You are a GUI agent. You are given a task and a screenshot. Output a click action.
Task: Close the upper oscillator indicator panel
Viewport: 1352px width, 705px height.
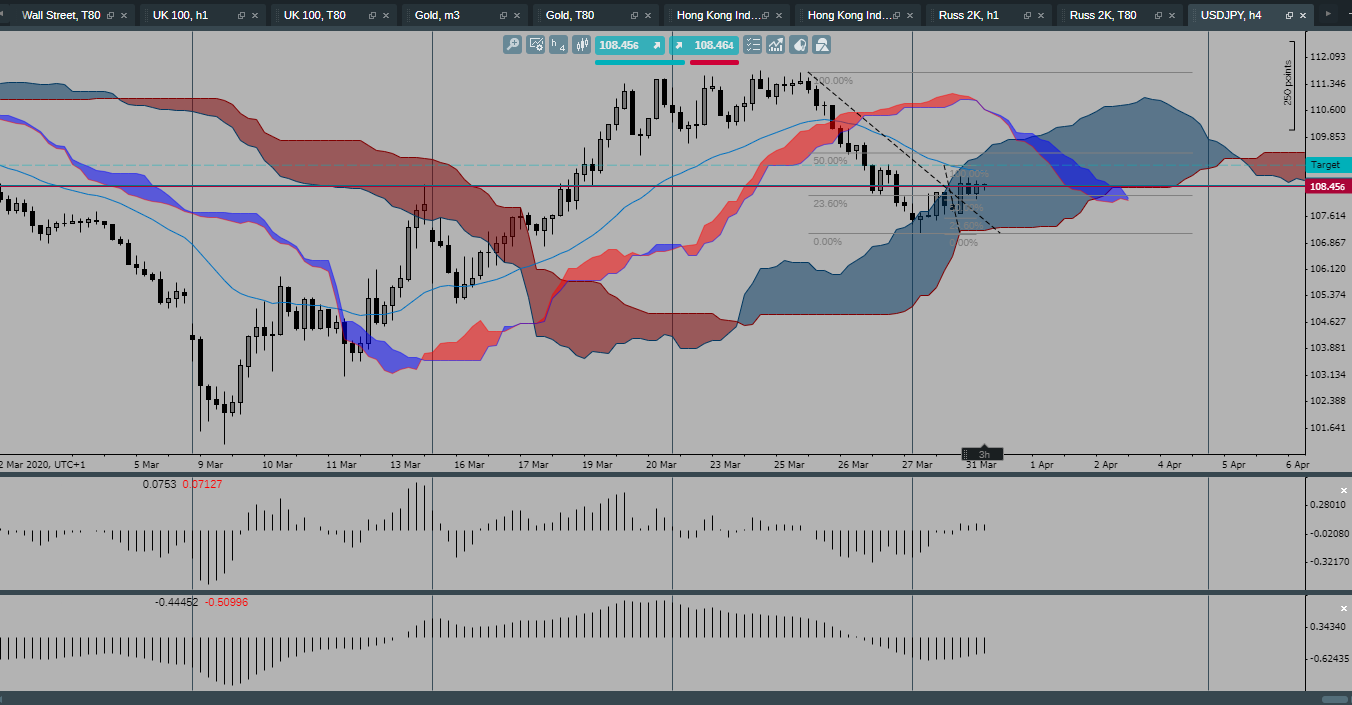pos(1343,490)
